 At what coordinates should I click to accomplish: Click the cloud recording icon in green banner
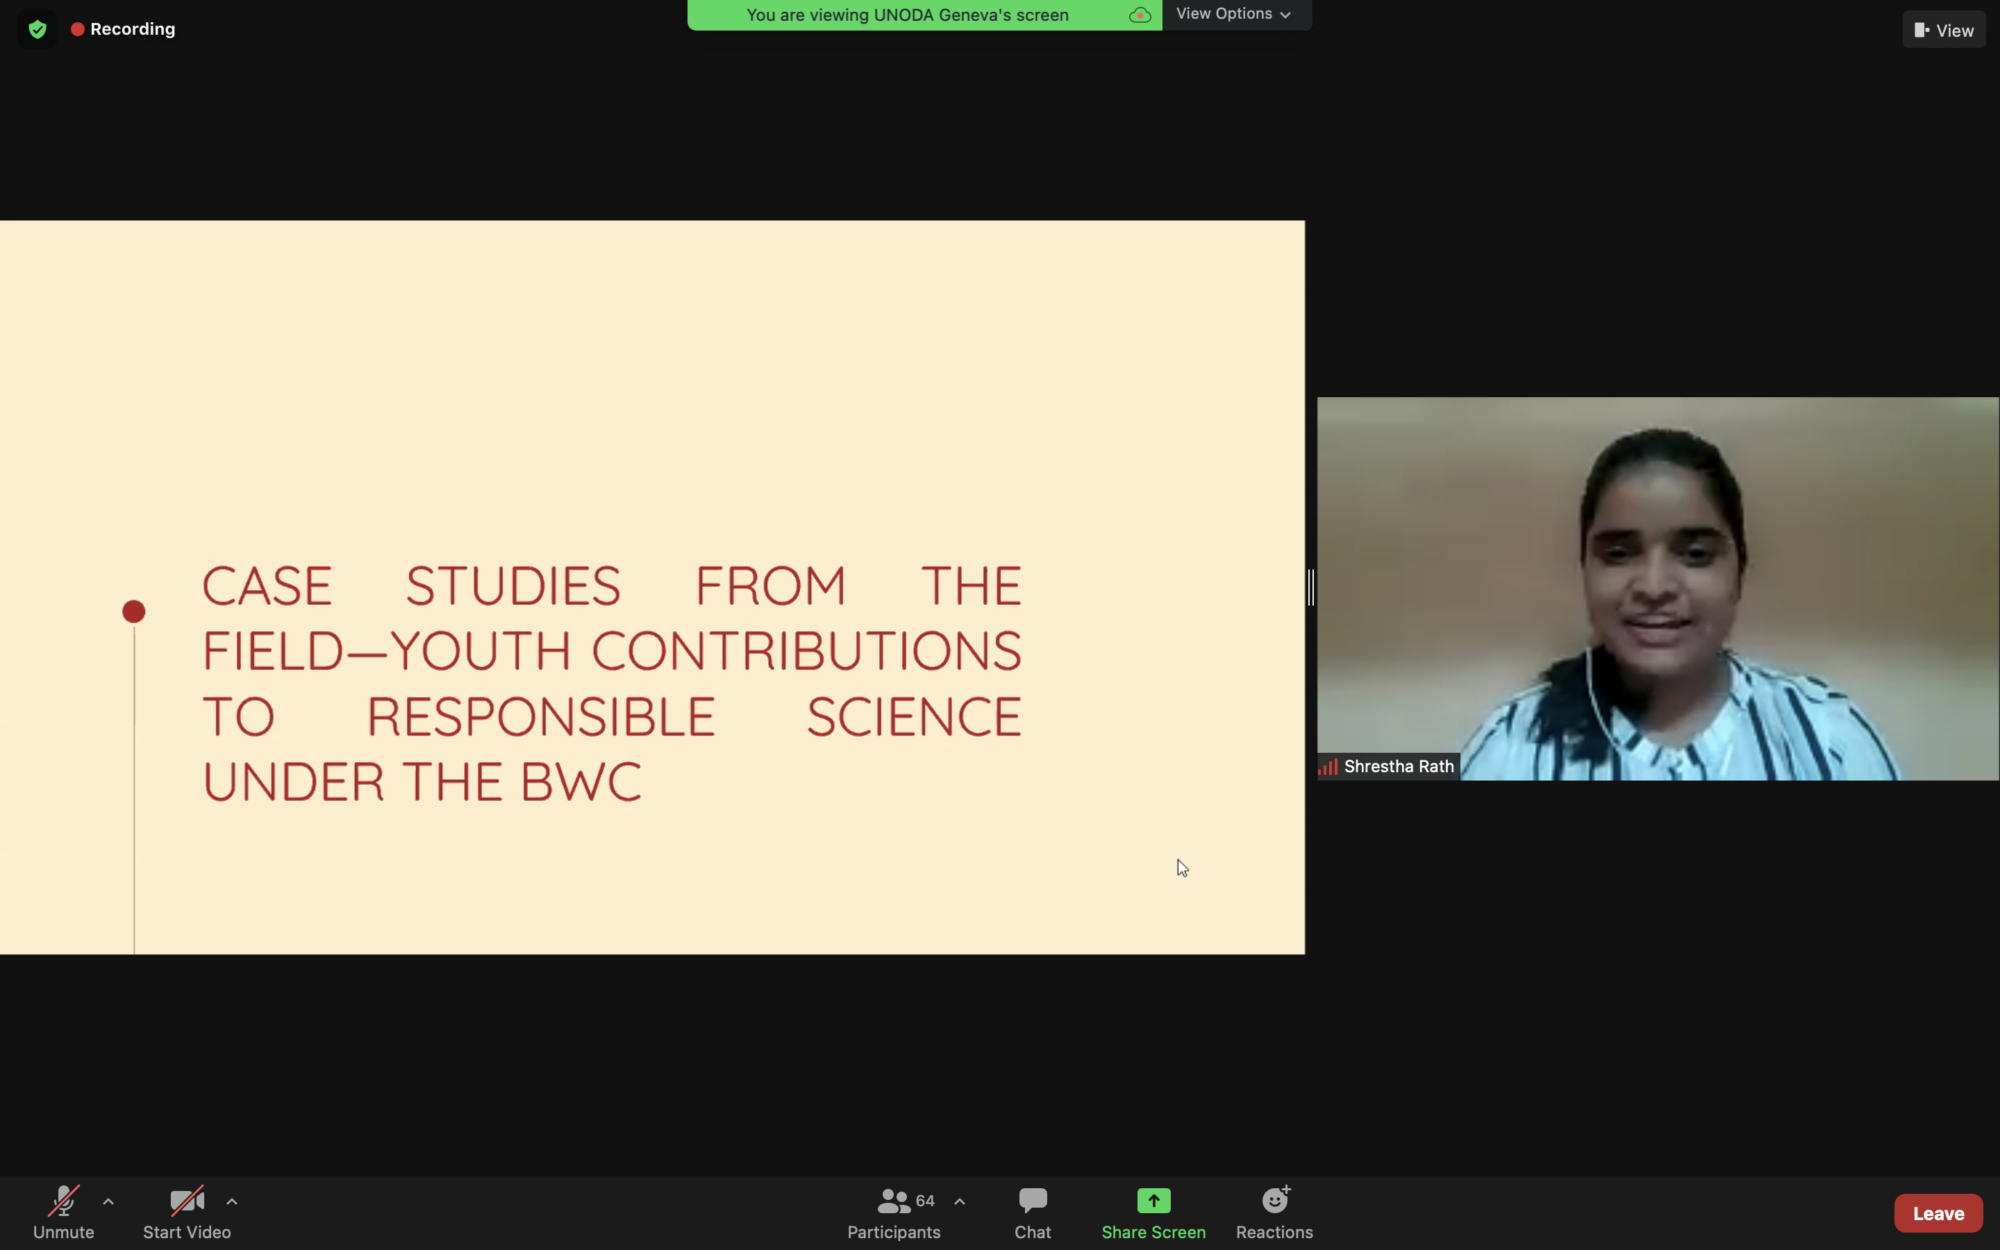click(1140, 15)
